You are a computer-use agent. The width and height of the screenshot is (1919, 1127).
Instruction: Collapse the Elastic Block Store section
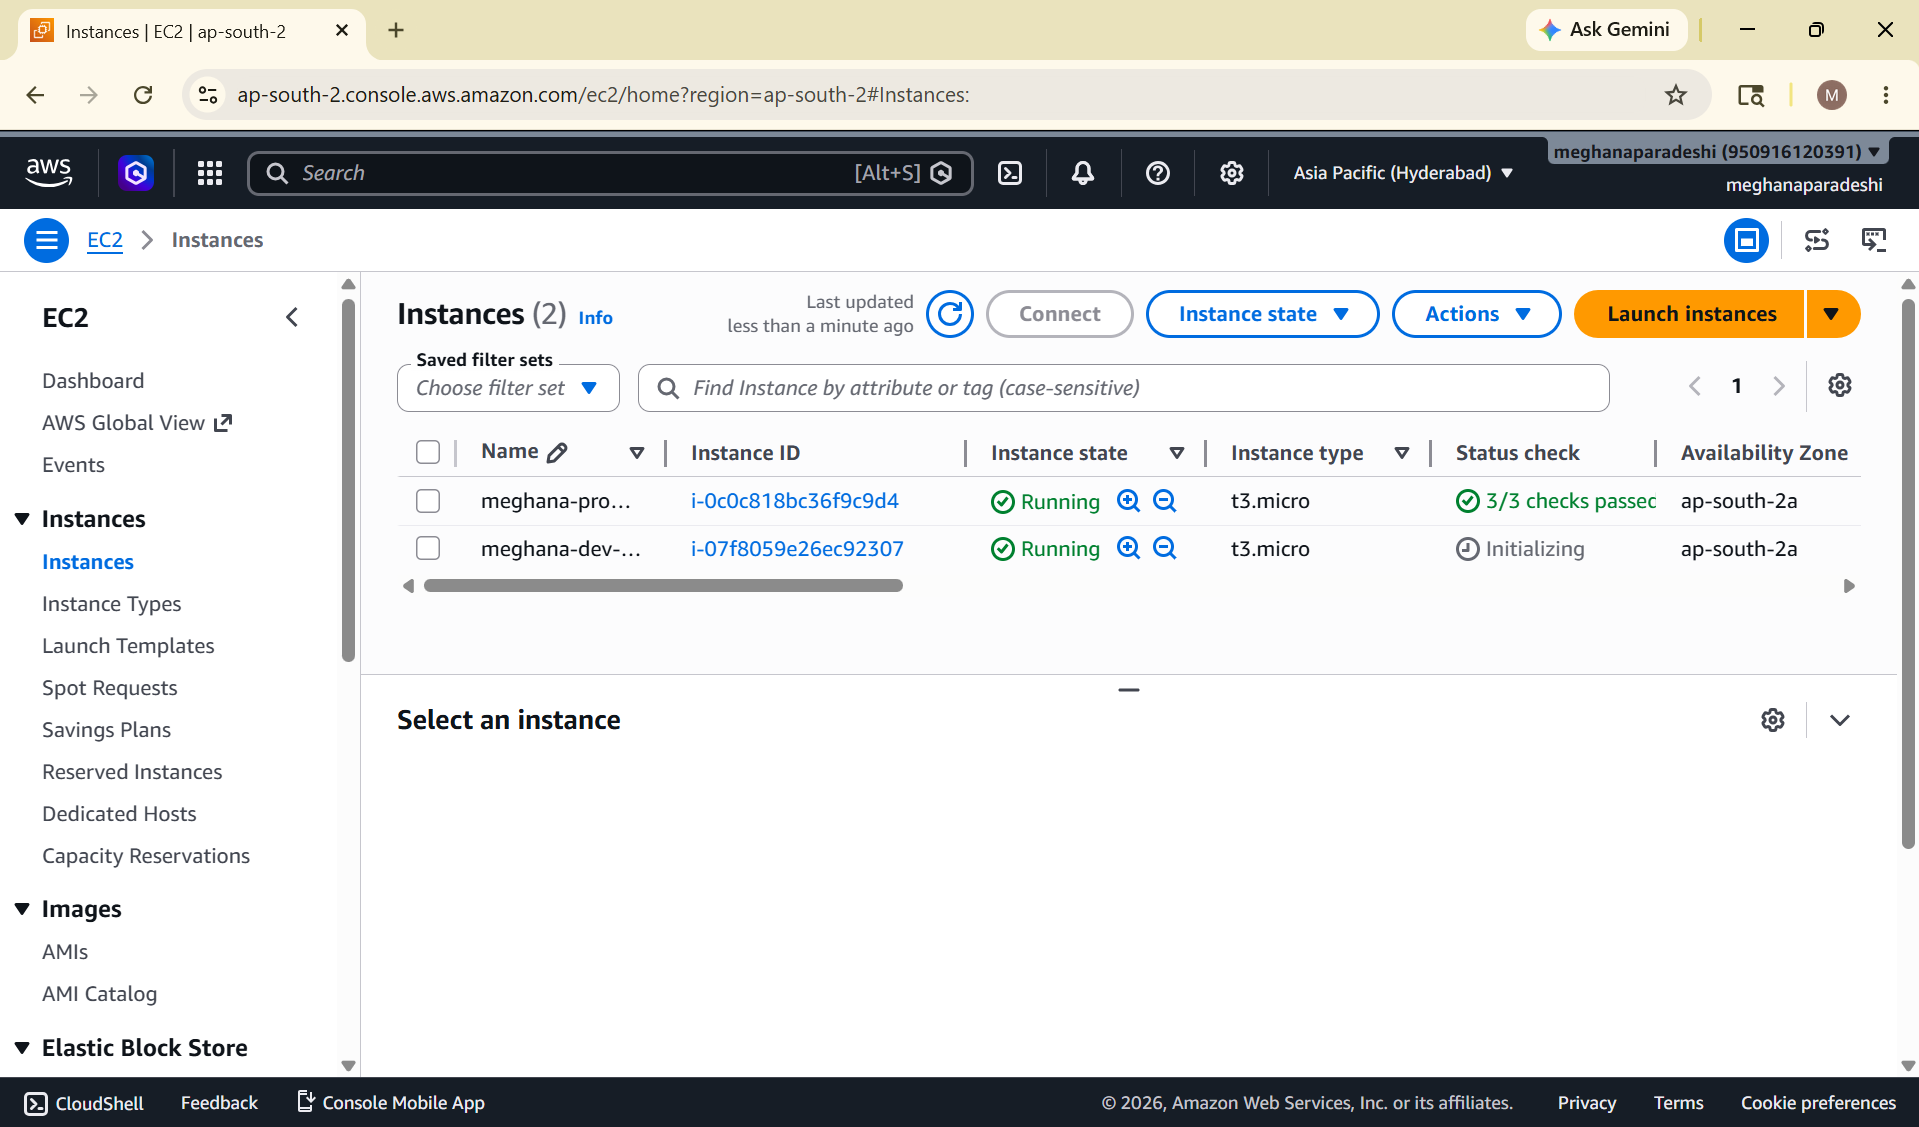[22, 1048]
